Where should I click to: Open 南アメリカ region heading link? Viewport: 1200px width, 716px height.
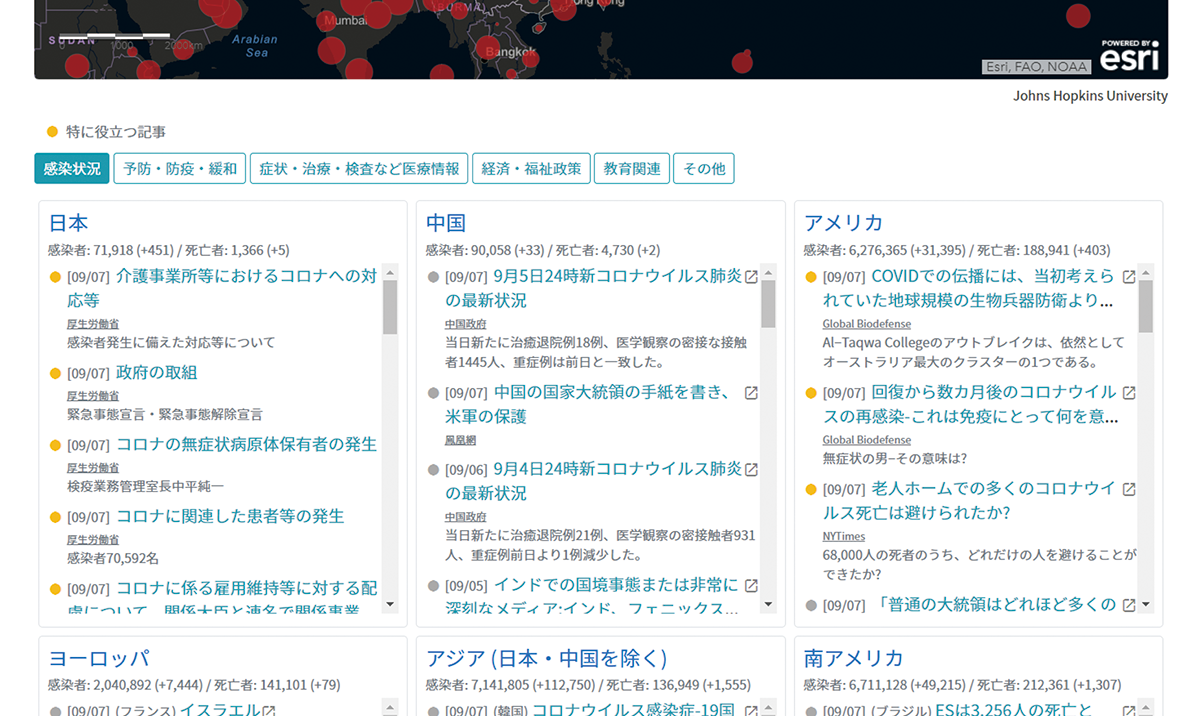pyautogui.click(x=854, y=658)
